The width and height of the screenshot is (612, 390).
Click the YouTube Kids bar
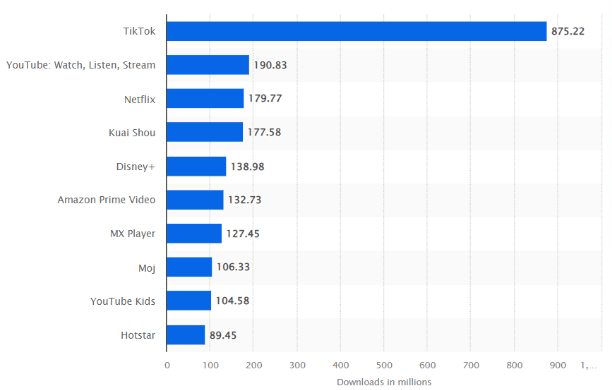189,301
